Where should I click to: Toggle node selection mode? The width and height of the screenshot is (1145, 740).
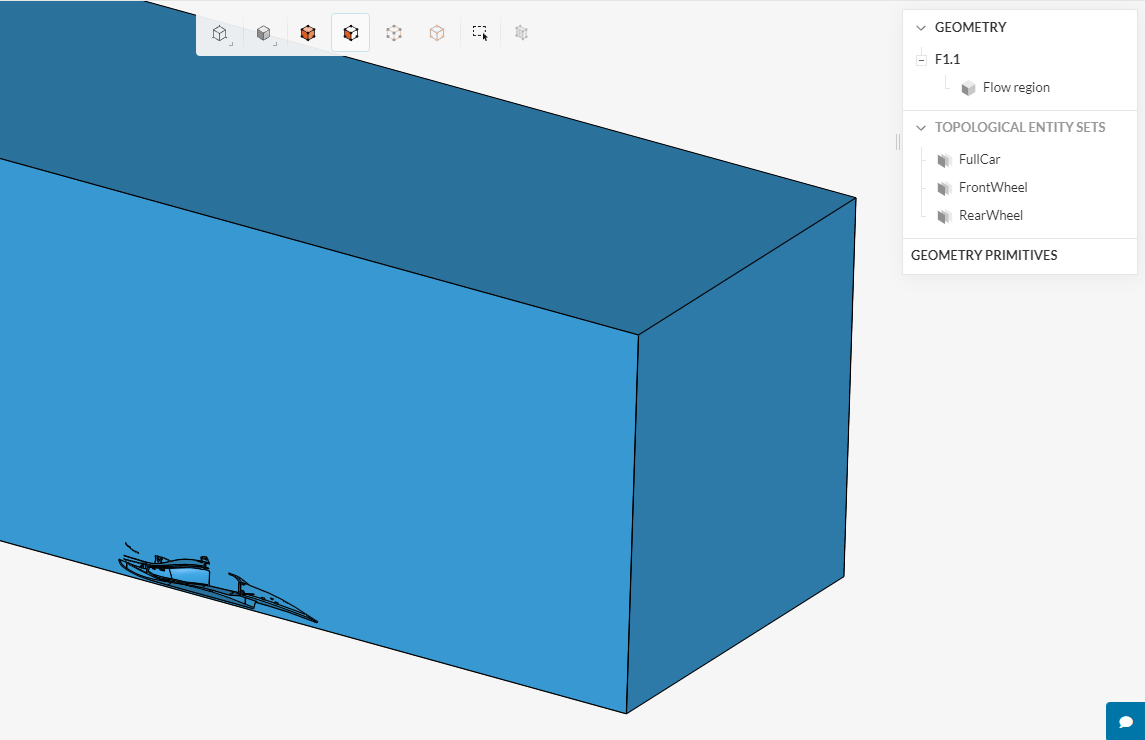click(394, 33)
